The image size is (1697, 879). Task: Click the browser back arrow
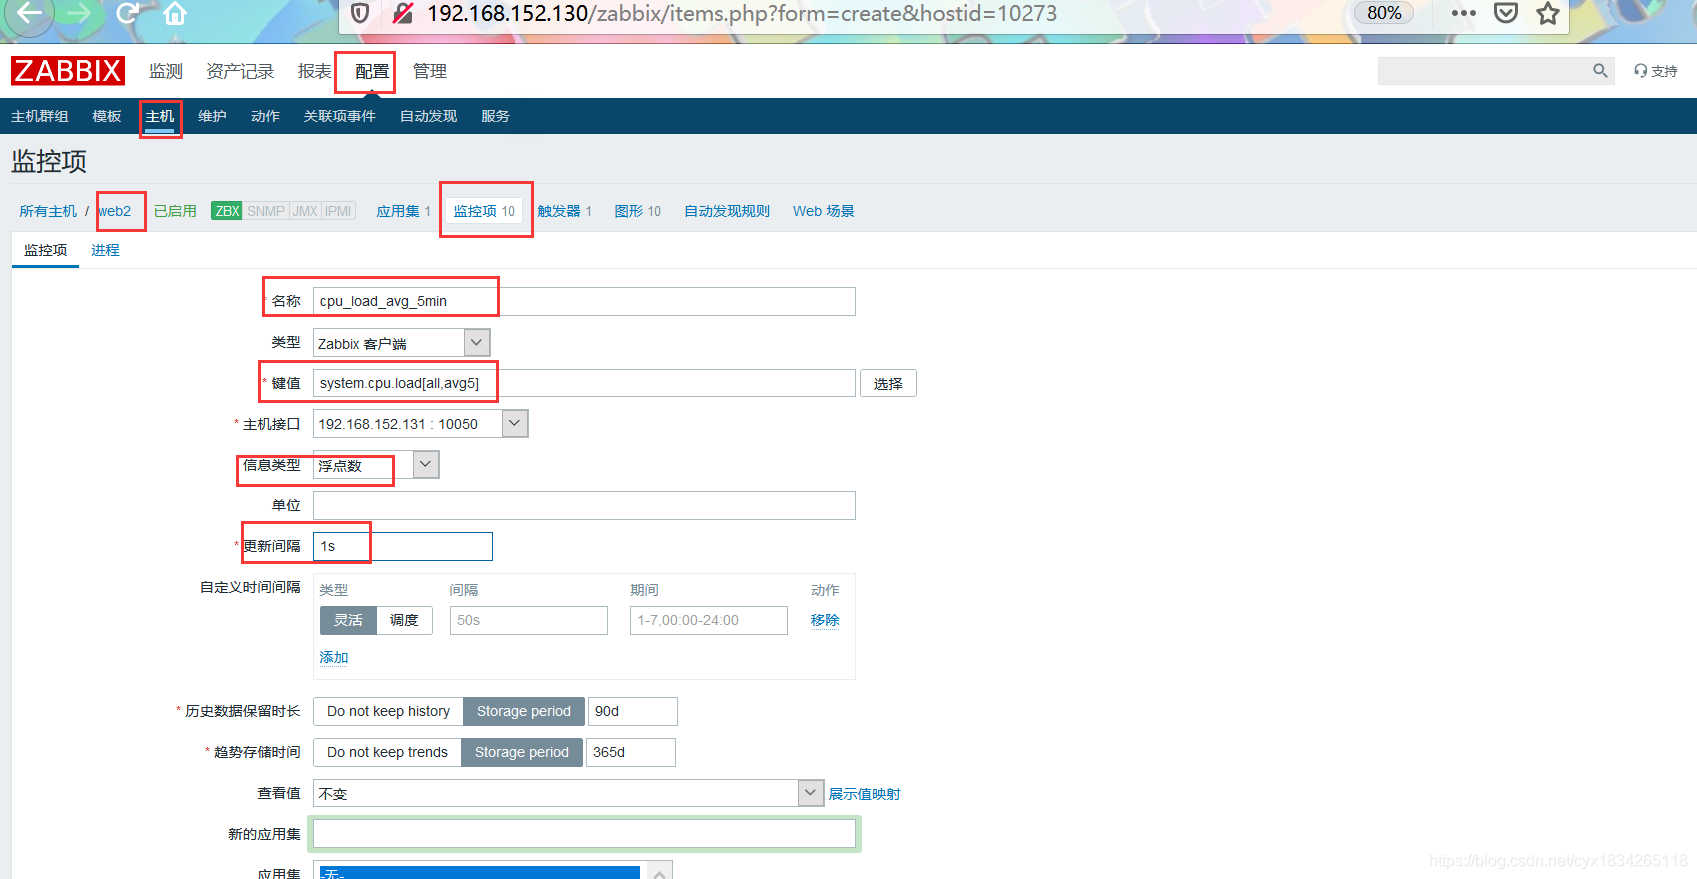point(29,13)
